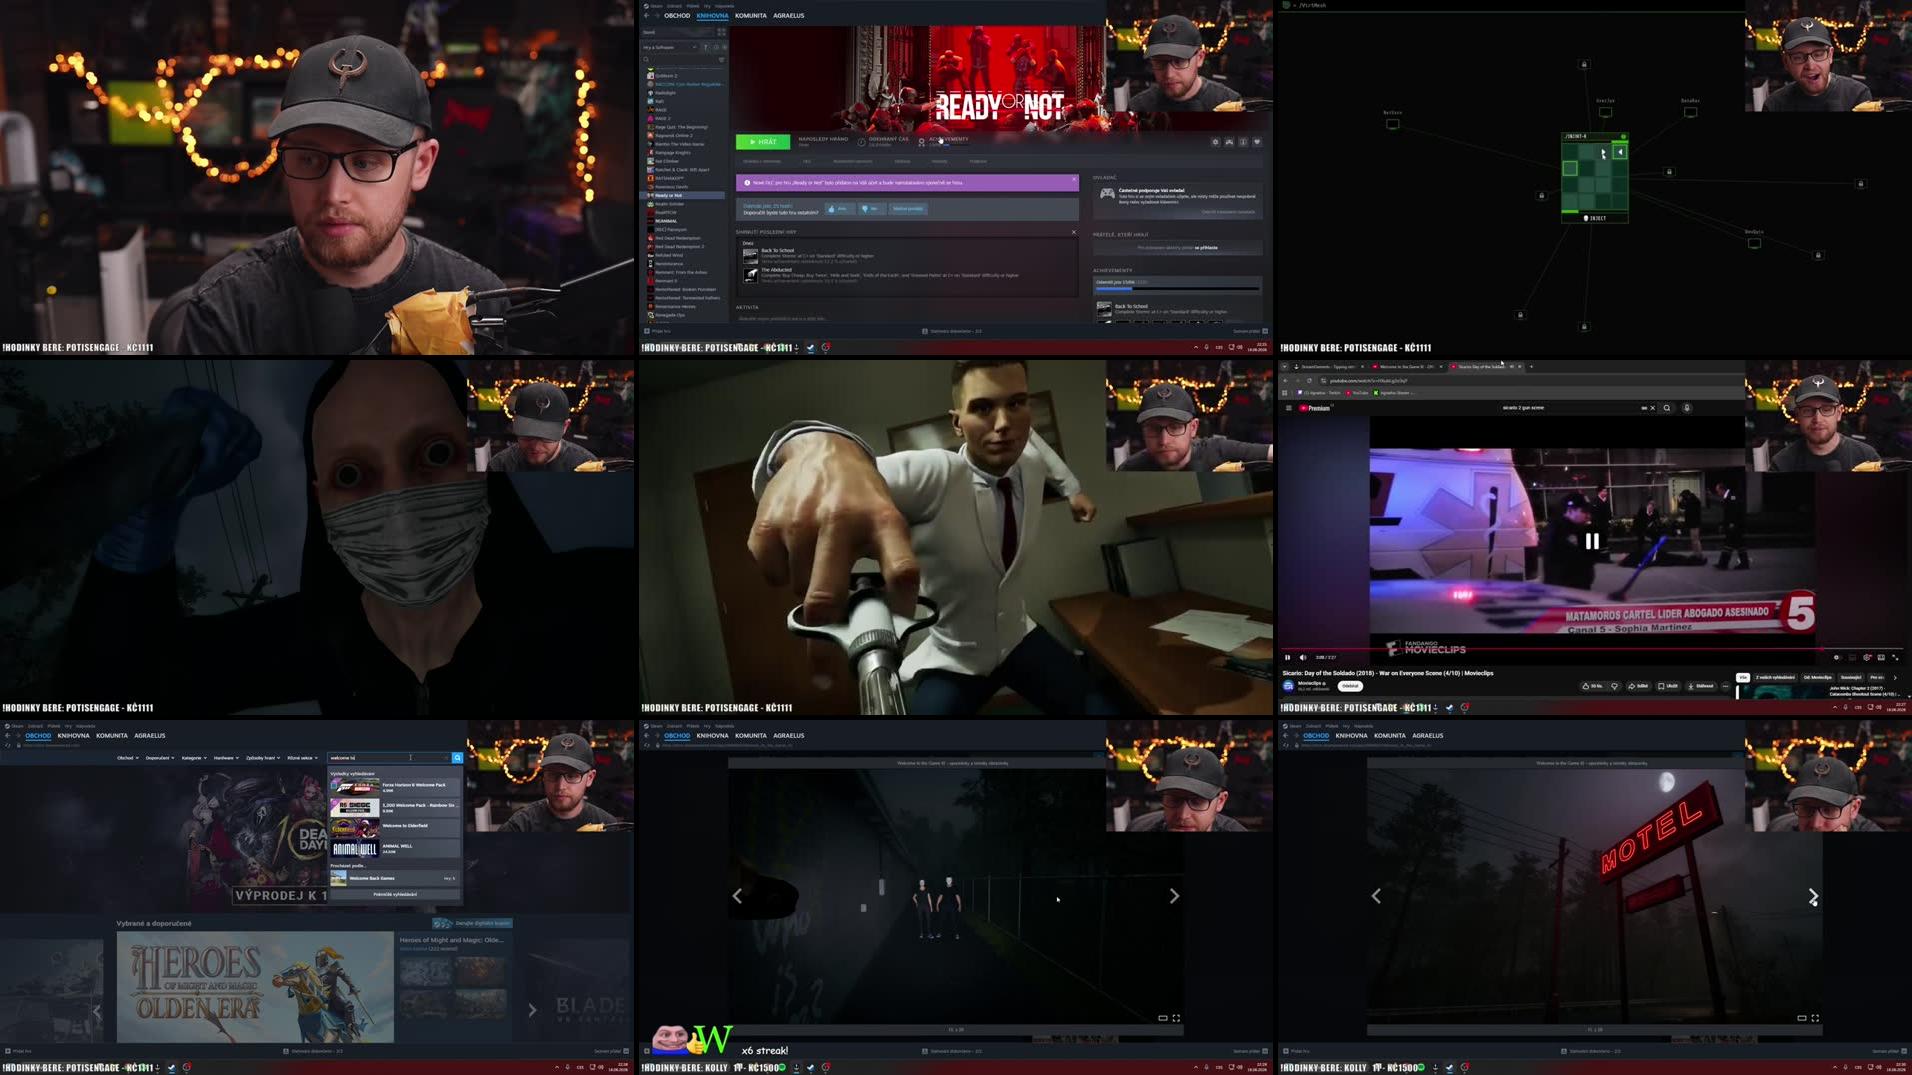This screenshot has width=1912, height=1075.
Task: Click thumbs-up Ano recommendation button
Action: coord(838,209)
